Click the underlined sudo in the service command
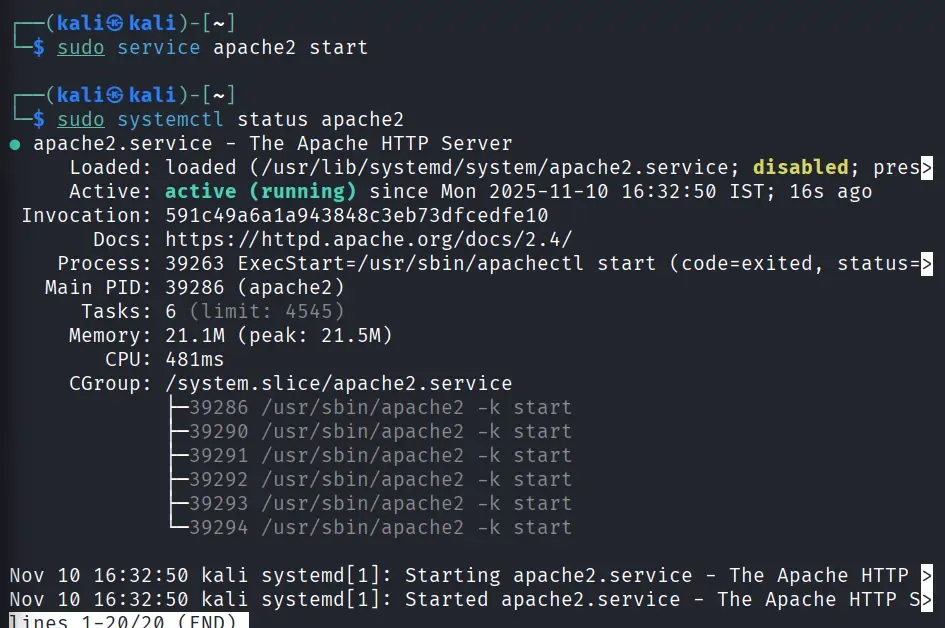This screenshot has width=945, height=628. pos(80,48)
